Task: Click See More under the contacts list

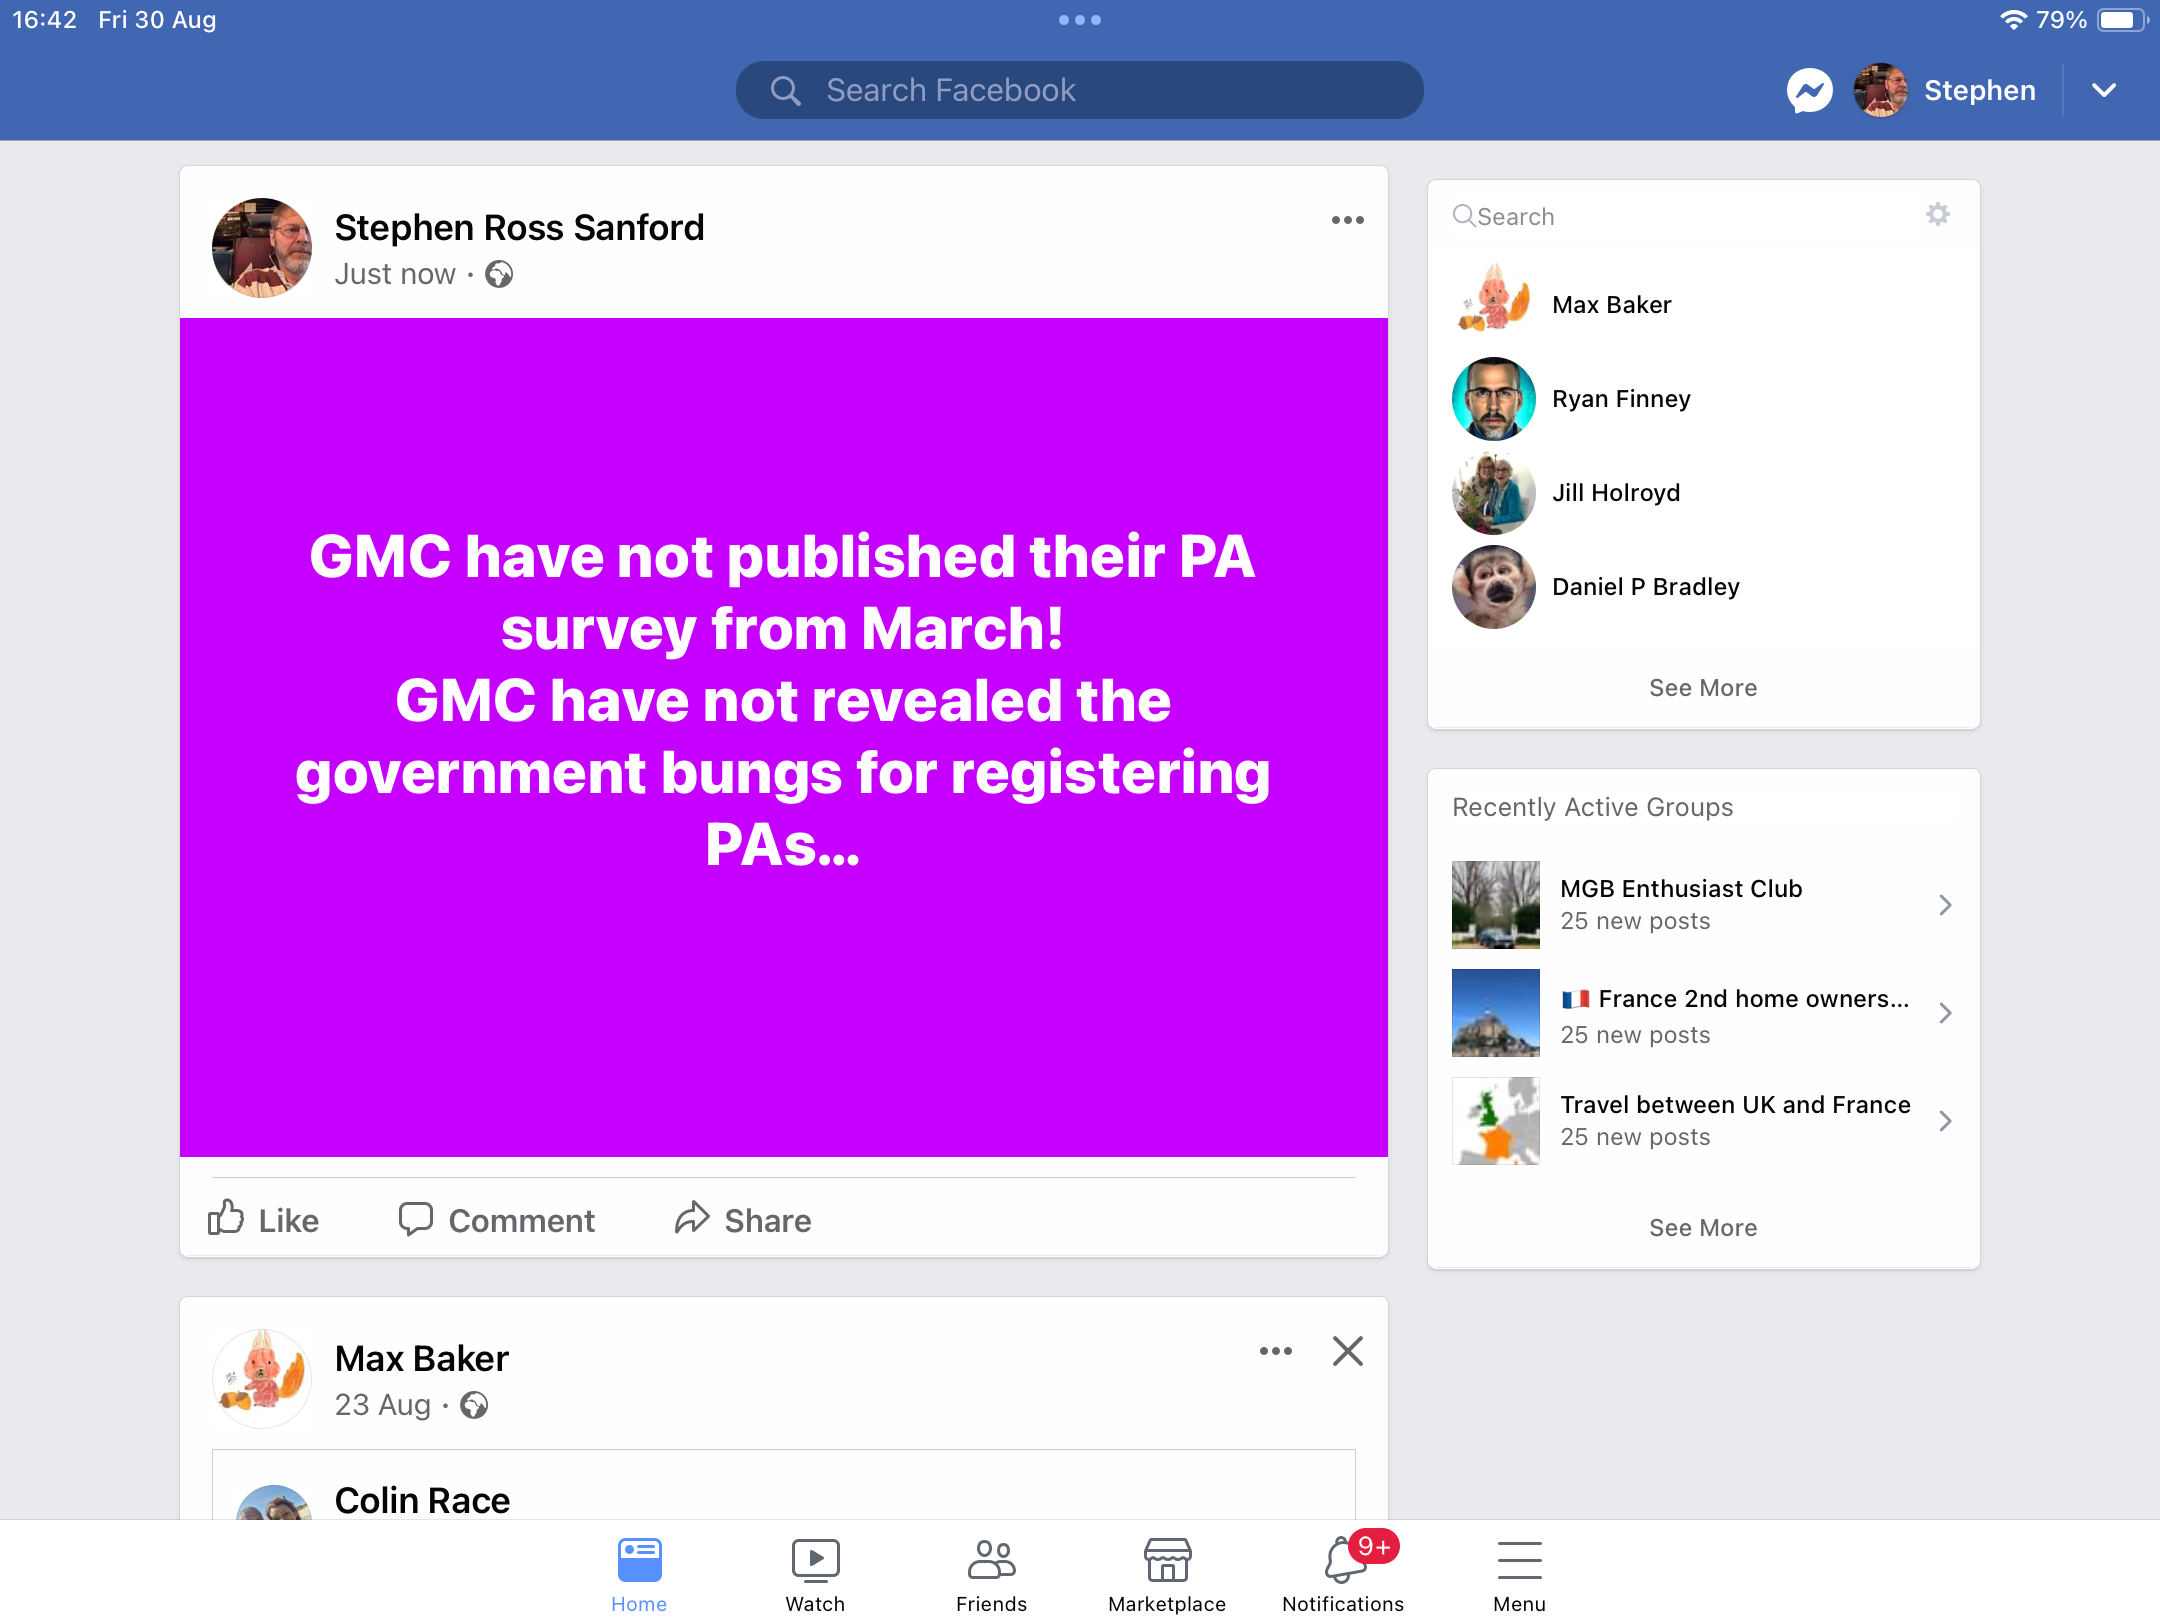Action: (x=1703, y=688)
